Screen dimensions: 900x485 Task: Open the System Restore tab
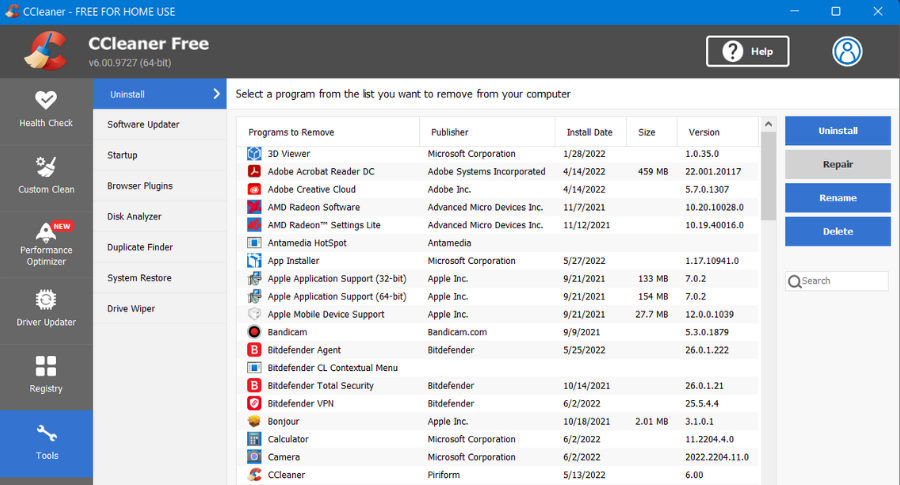point(160,278)
